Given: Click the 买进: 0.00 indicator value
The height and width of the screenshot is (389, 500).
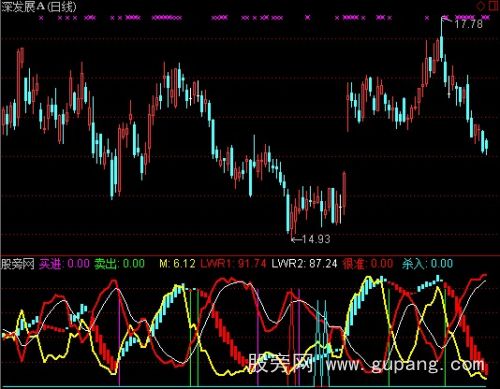Looking at the screenshot, I should [x=64, y=264].
